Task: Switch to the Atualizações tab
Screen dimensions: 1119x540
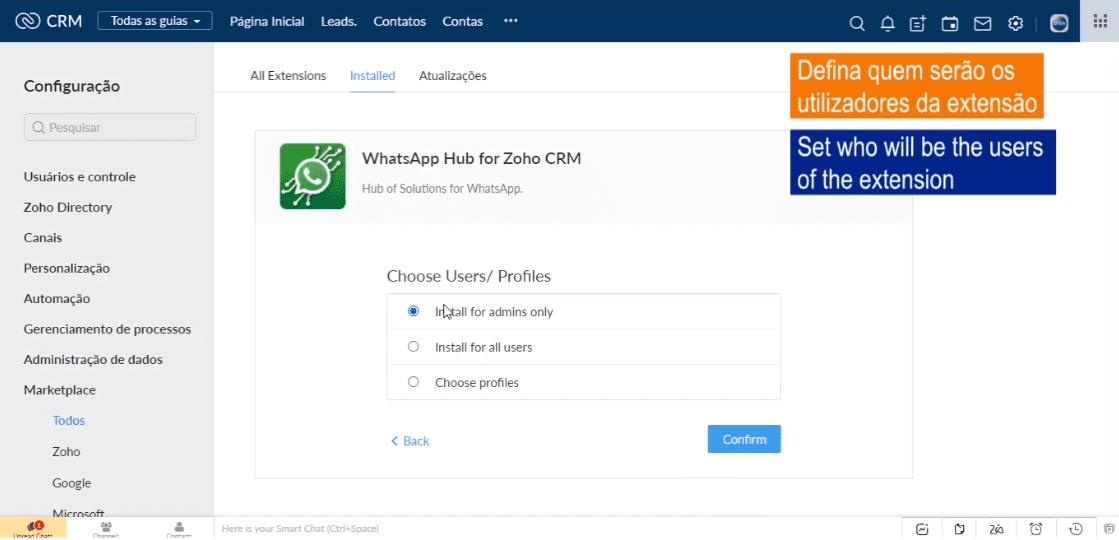Action: click(452, 75)
